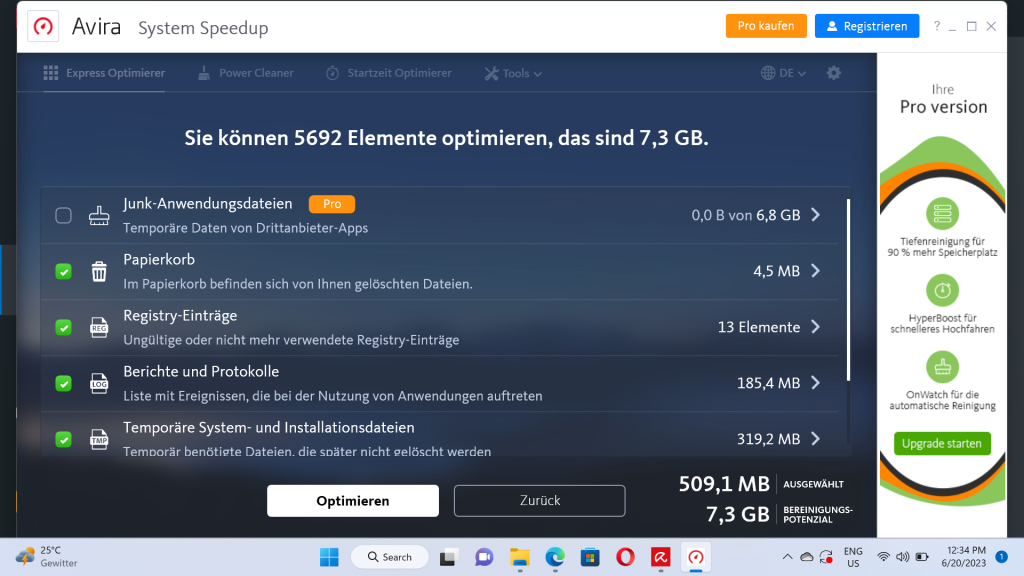Click the TMP icon for temporary files
1024x576 pixels.
click(99, 439)
